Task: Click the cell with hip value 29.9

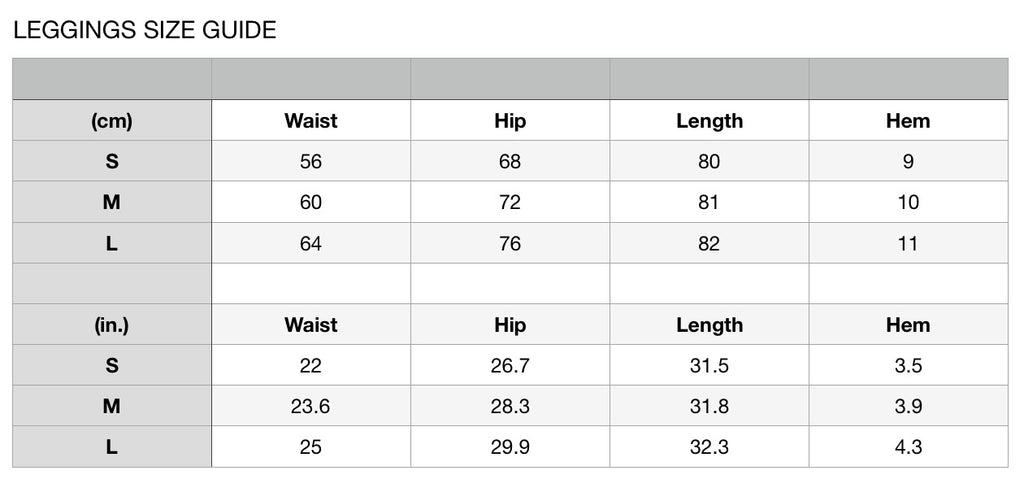Action: [x=510, y=447]
